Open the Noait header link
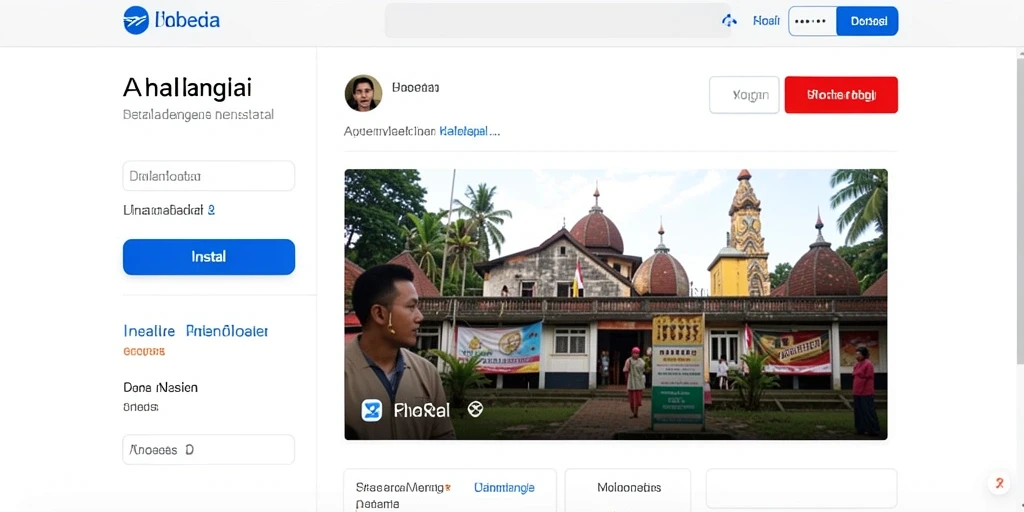Image resolution: width=1024 pixels, height=512 pixels. click(766, 21)
